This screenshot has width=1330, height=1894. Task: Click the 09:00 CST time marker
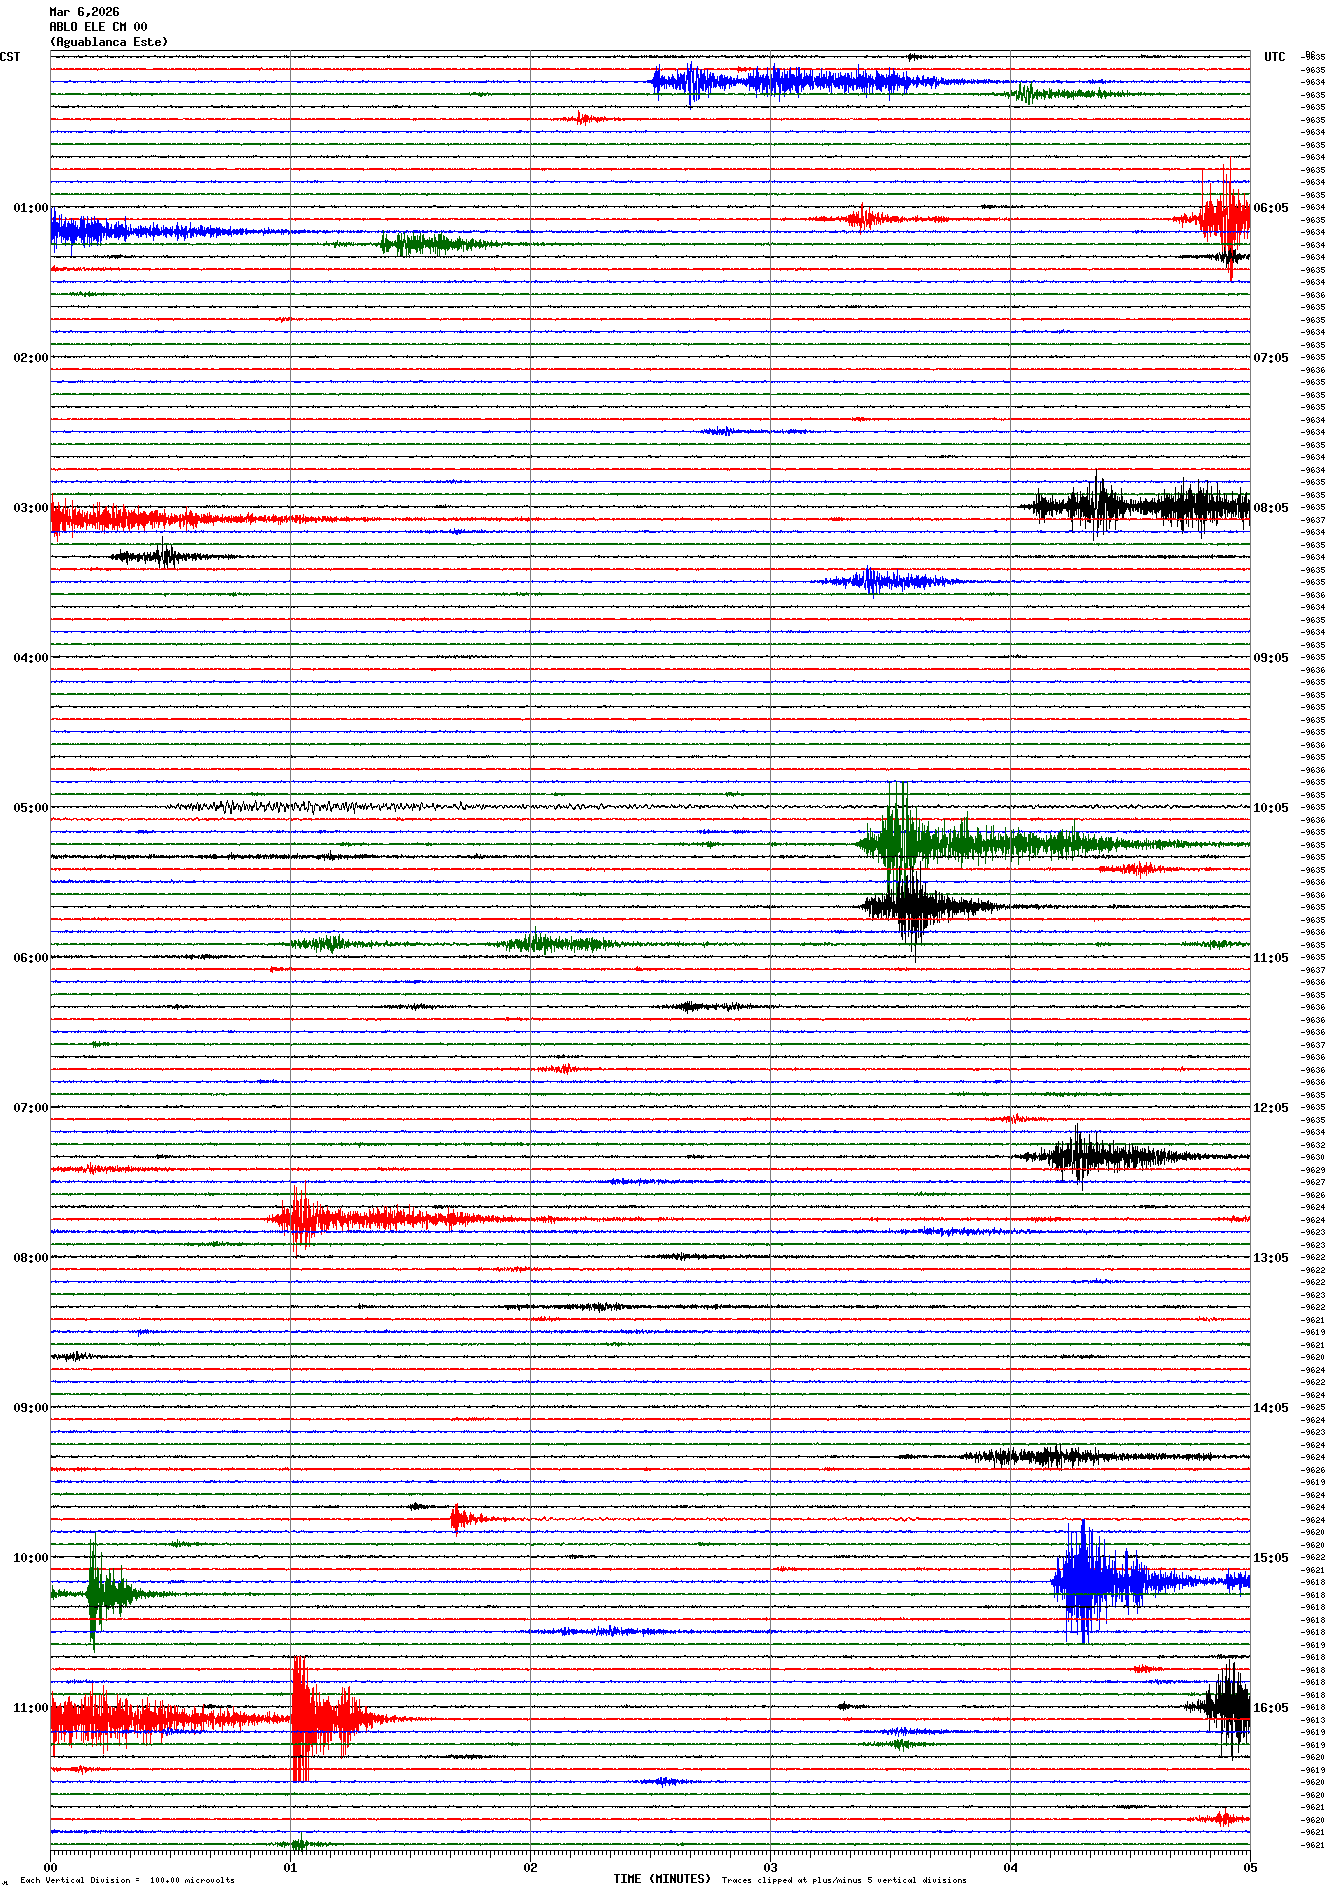[x=30, y=1408]
